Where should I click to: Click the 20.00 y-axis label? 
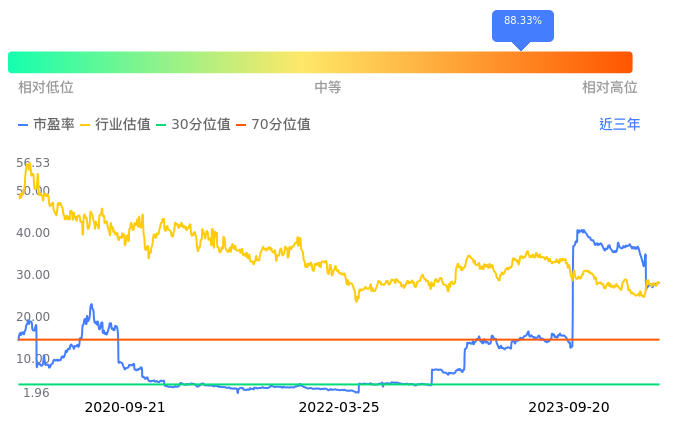click(33, 317)
